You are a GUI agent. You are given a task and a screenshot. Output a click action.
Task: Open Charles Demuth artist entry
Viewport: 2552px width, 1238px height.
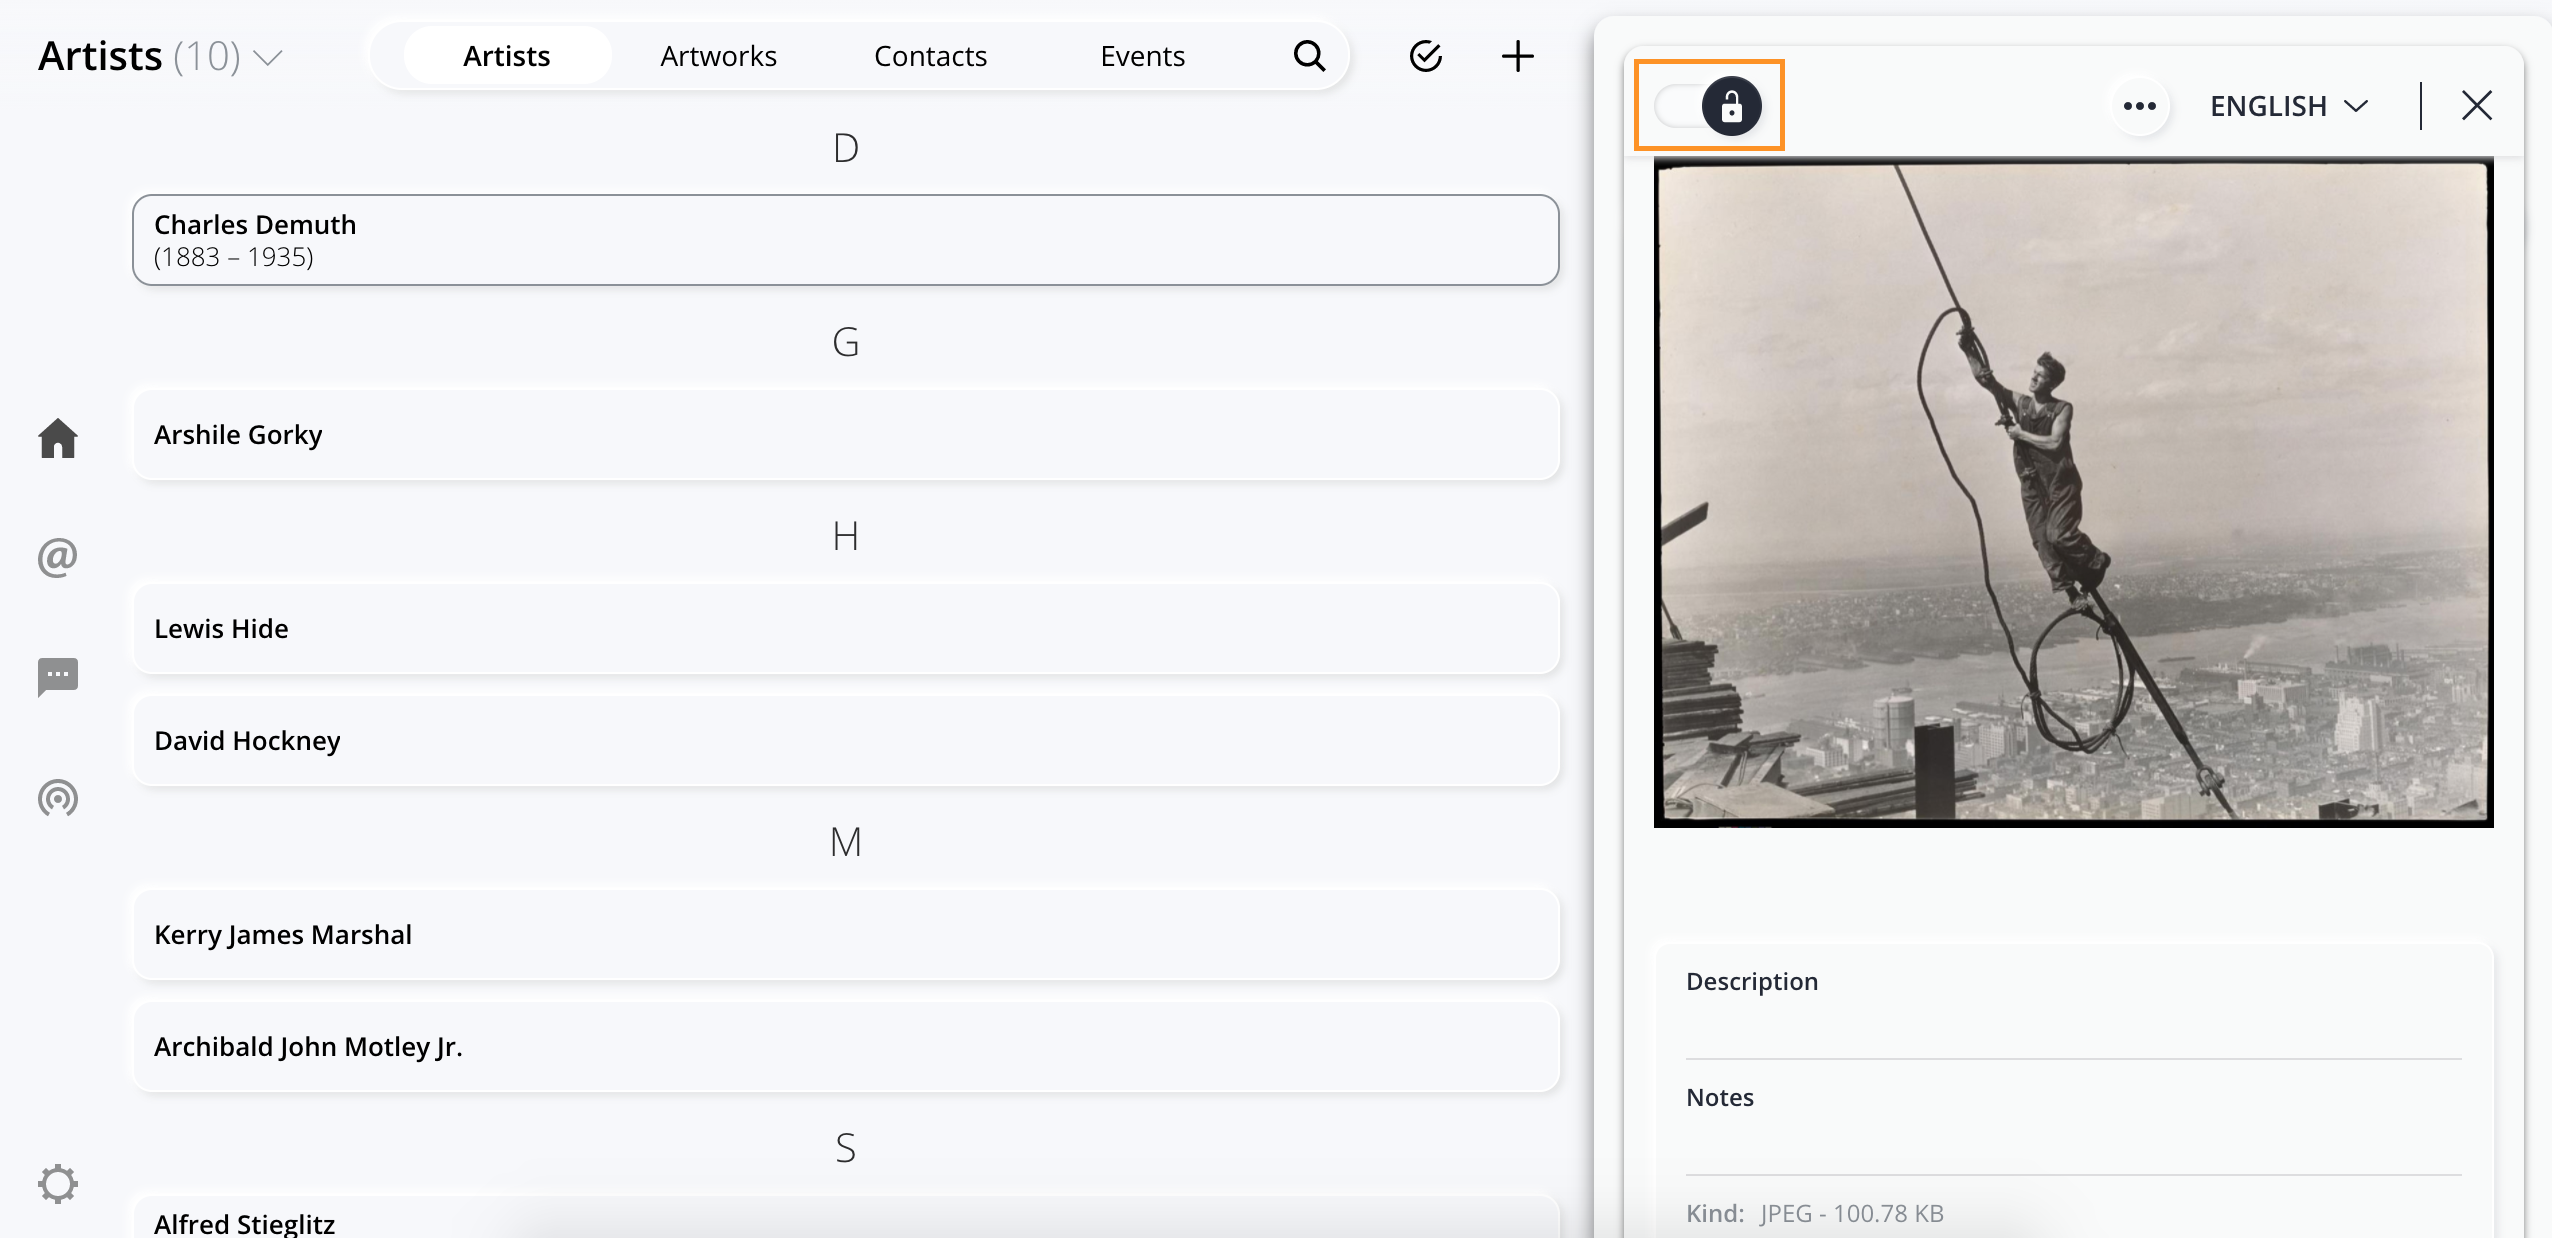[846, 240]
